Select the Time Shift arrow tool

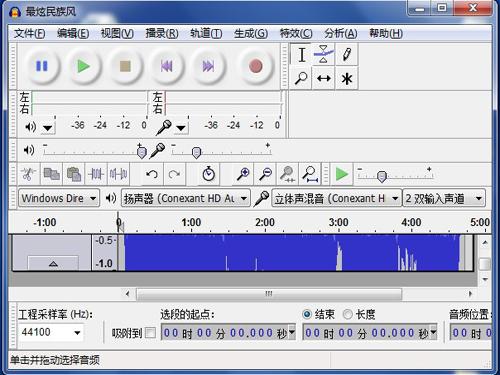click(x=324, y=78)
